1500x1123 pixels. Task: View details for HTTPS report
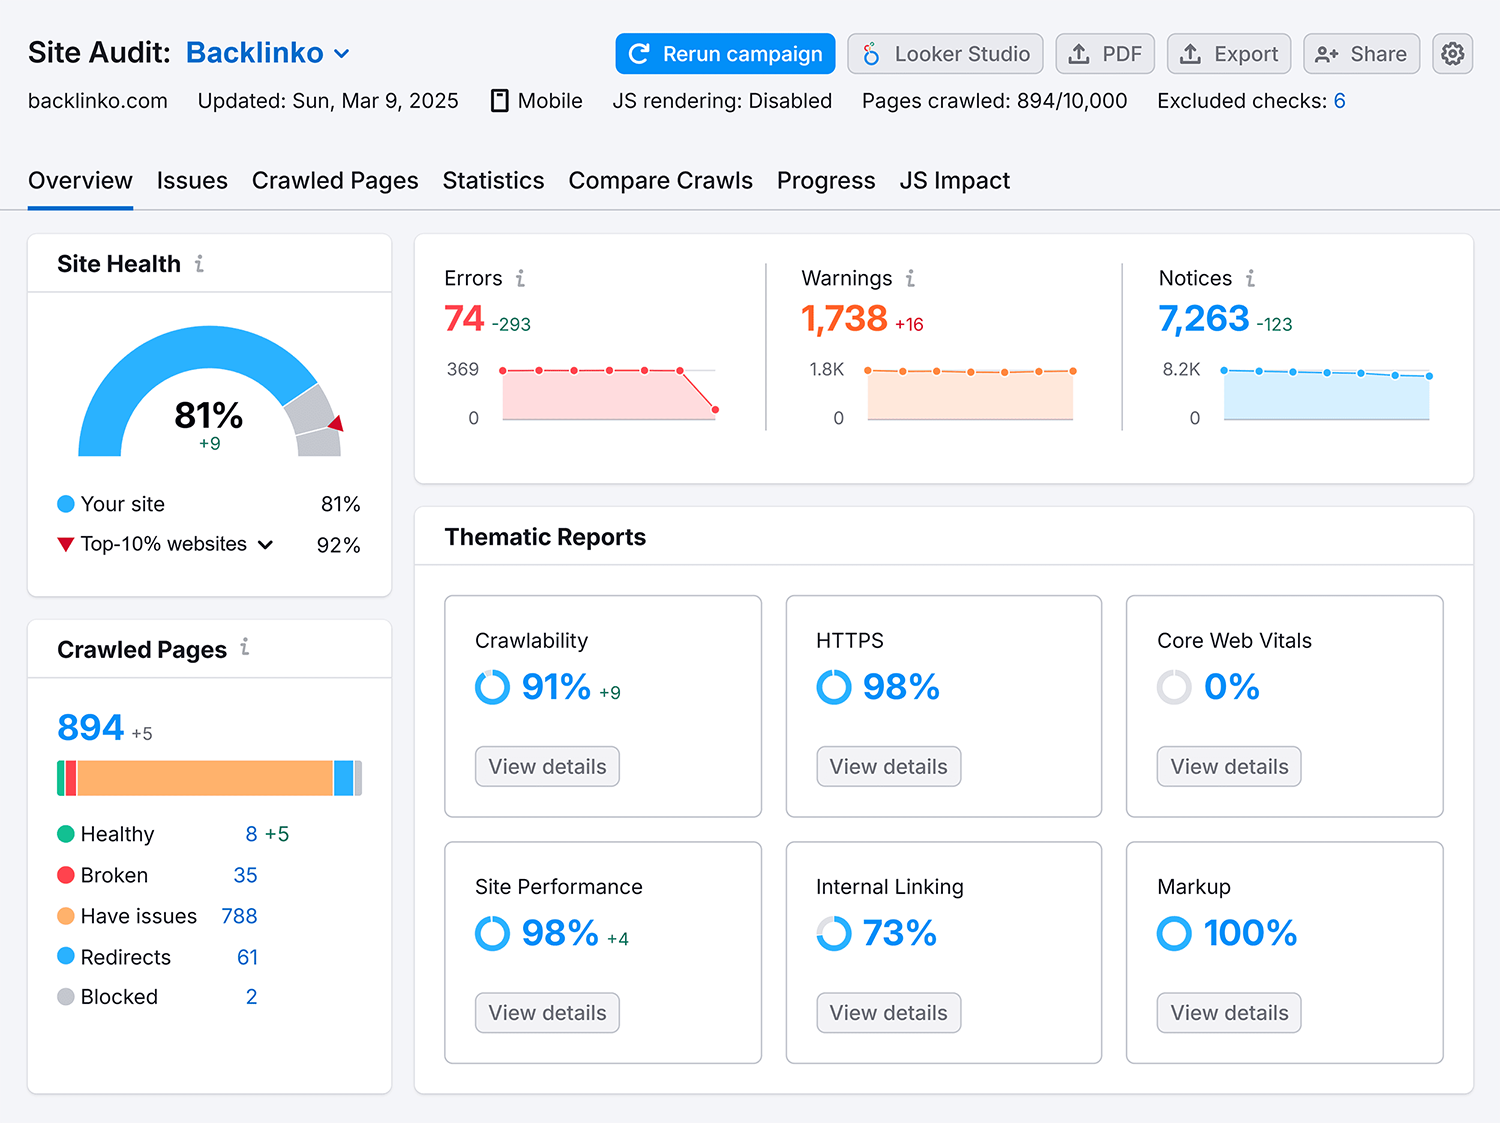(x=889, y=767)
